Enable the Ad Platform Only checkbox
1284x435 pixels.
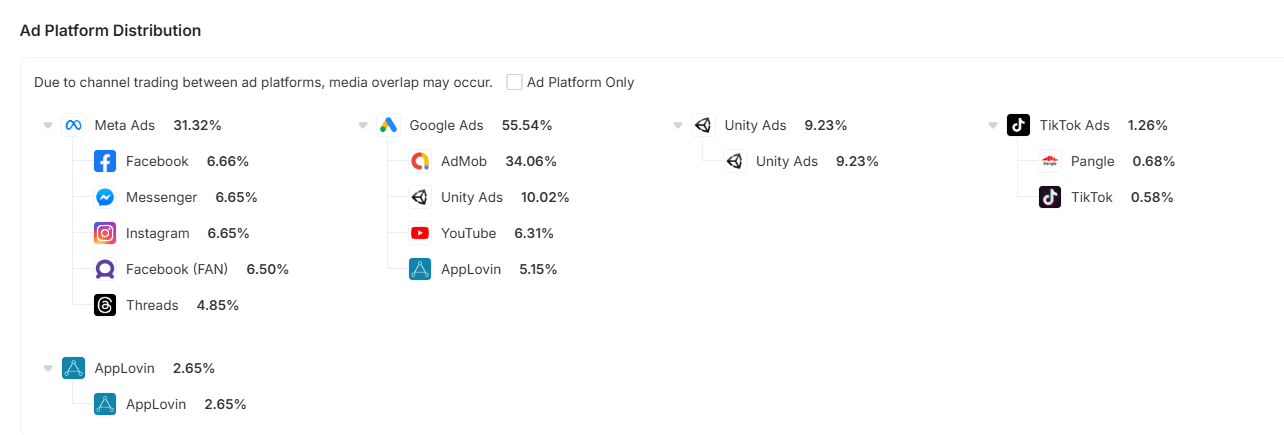click(x=514, y=82)
